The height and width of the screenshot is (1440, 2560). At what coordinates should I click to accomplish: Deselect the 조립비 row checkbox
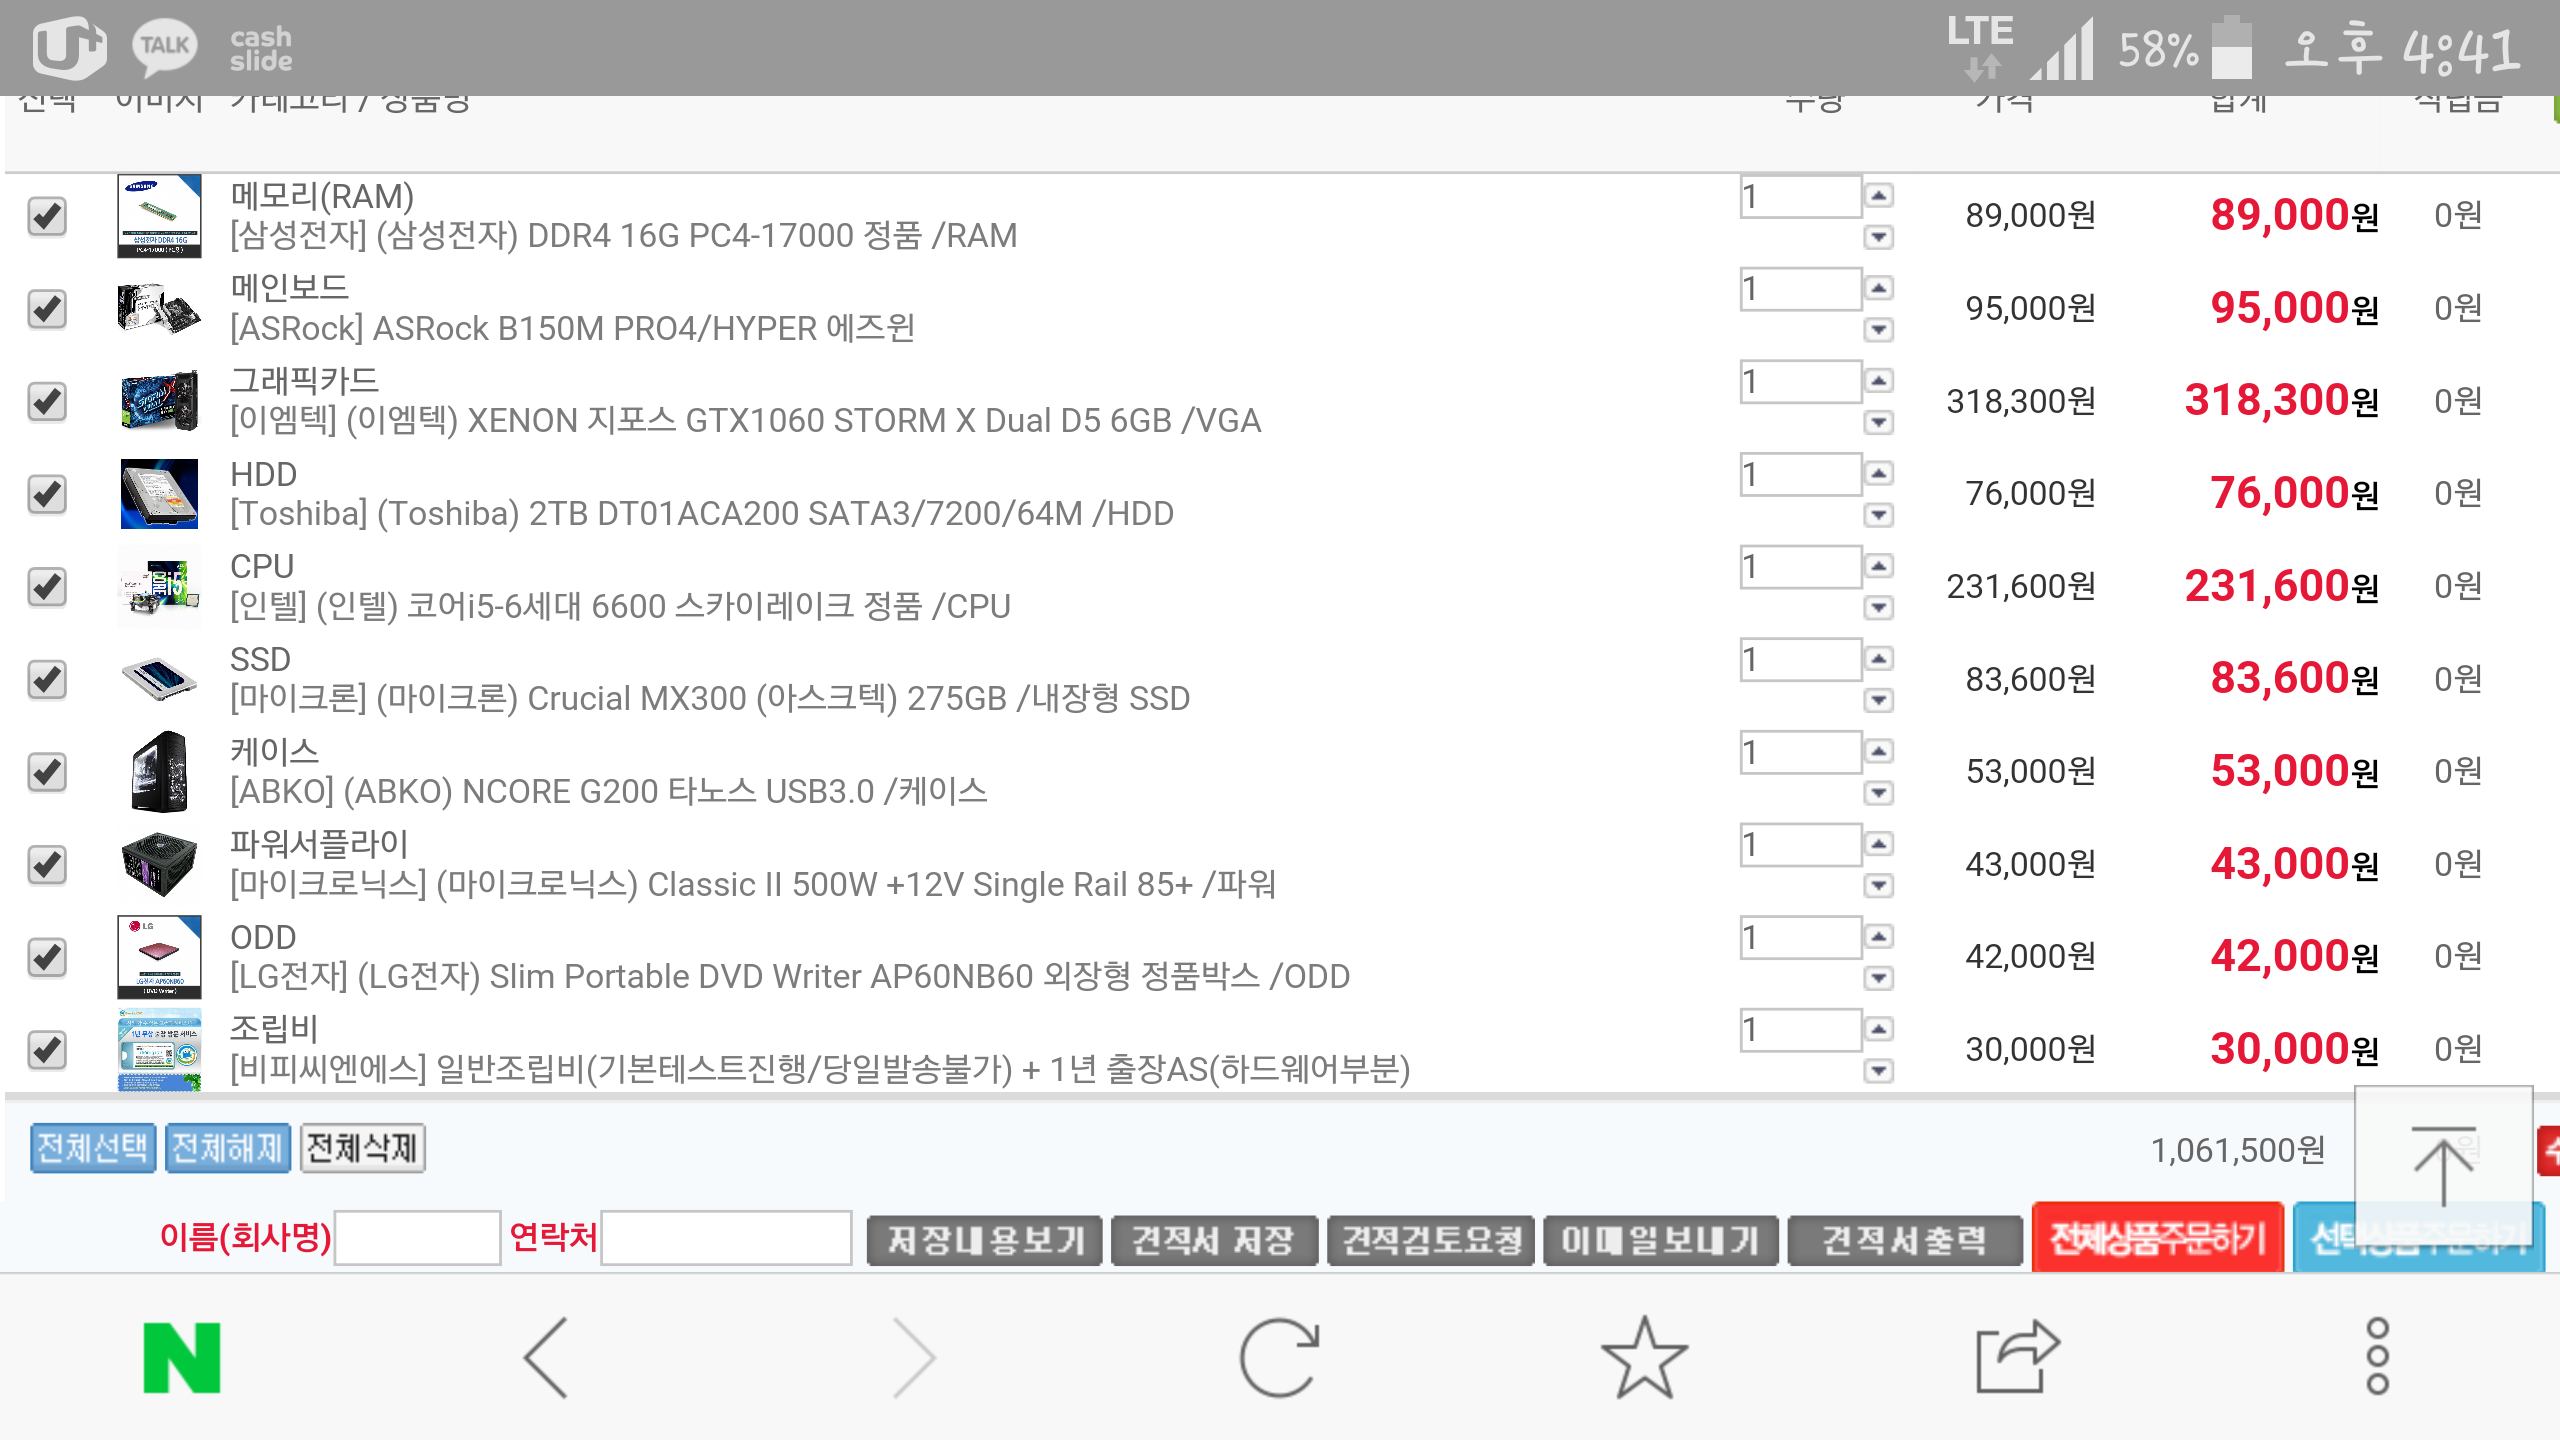point(47,1050)
